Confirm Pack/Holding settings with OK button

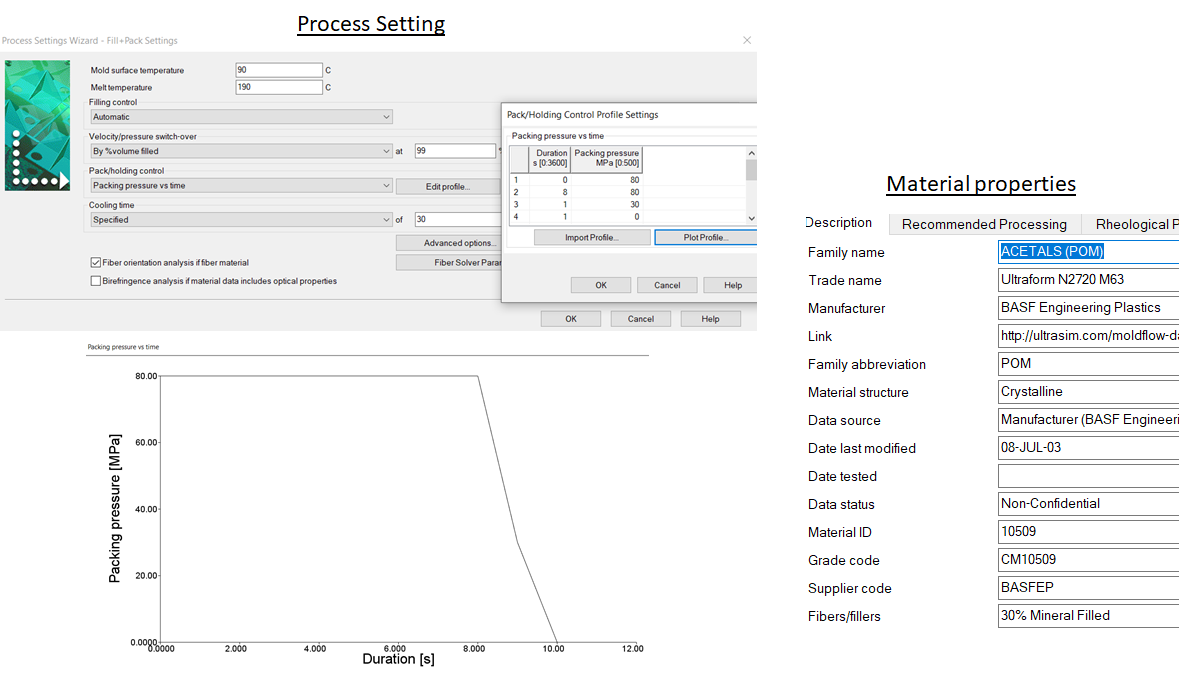tap(600, 284)
